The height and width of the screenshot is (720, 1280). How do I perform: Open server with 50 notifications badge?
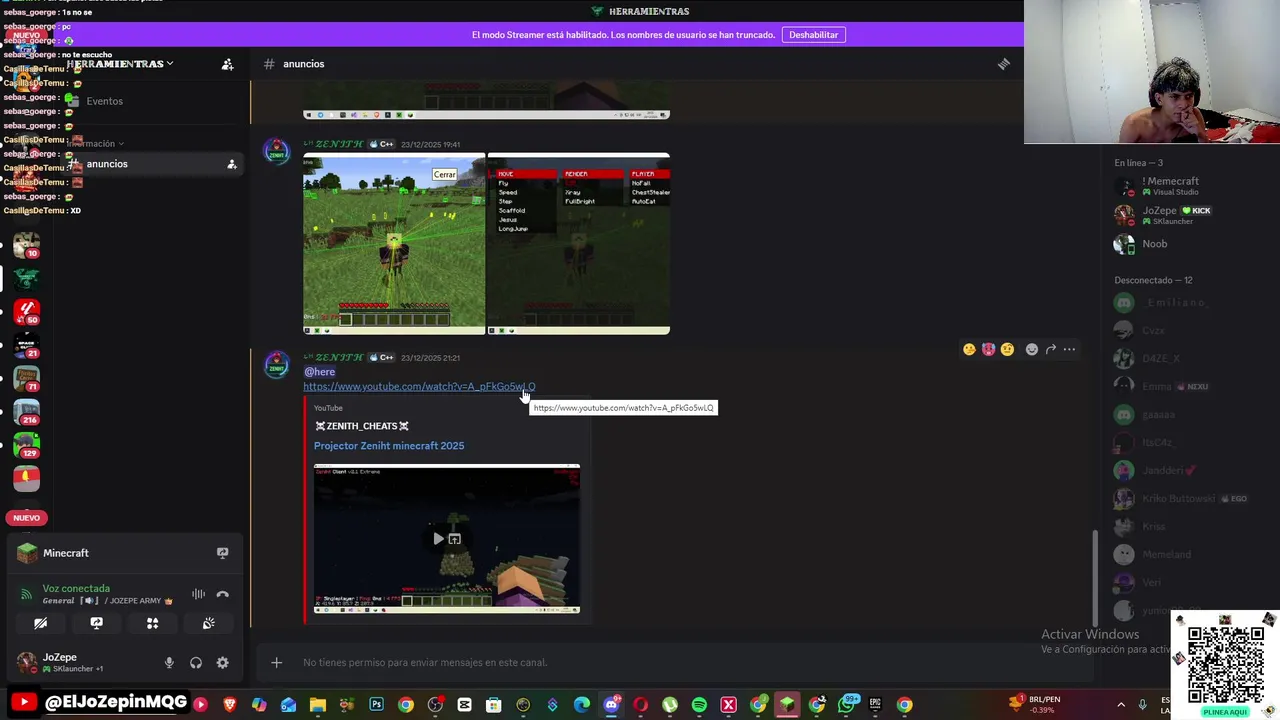pyautogui.click(x=27, y=311)
